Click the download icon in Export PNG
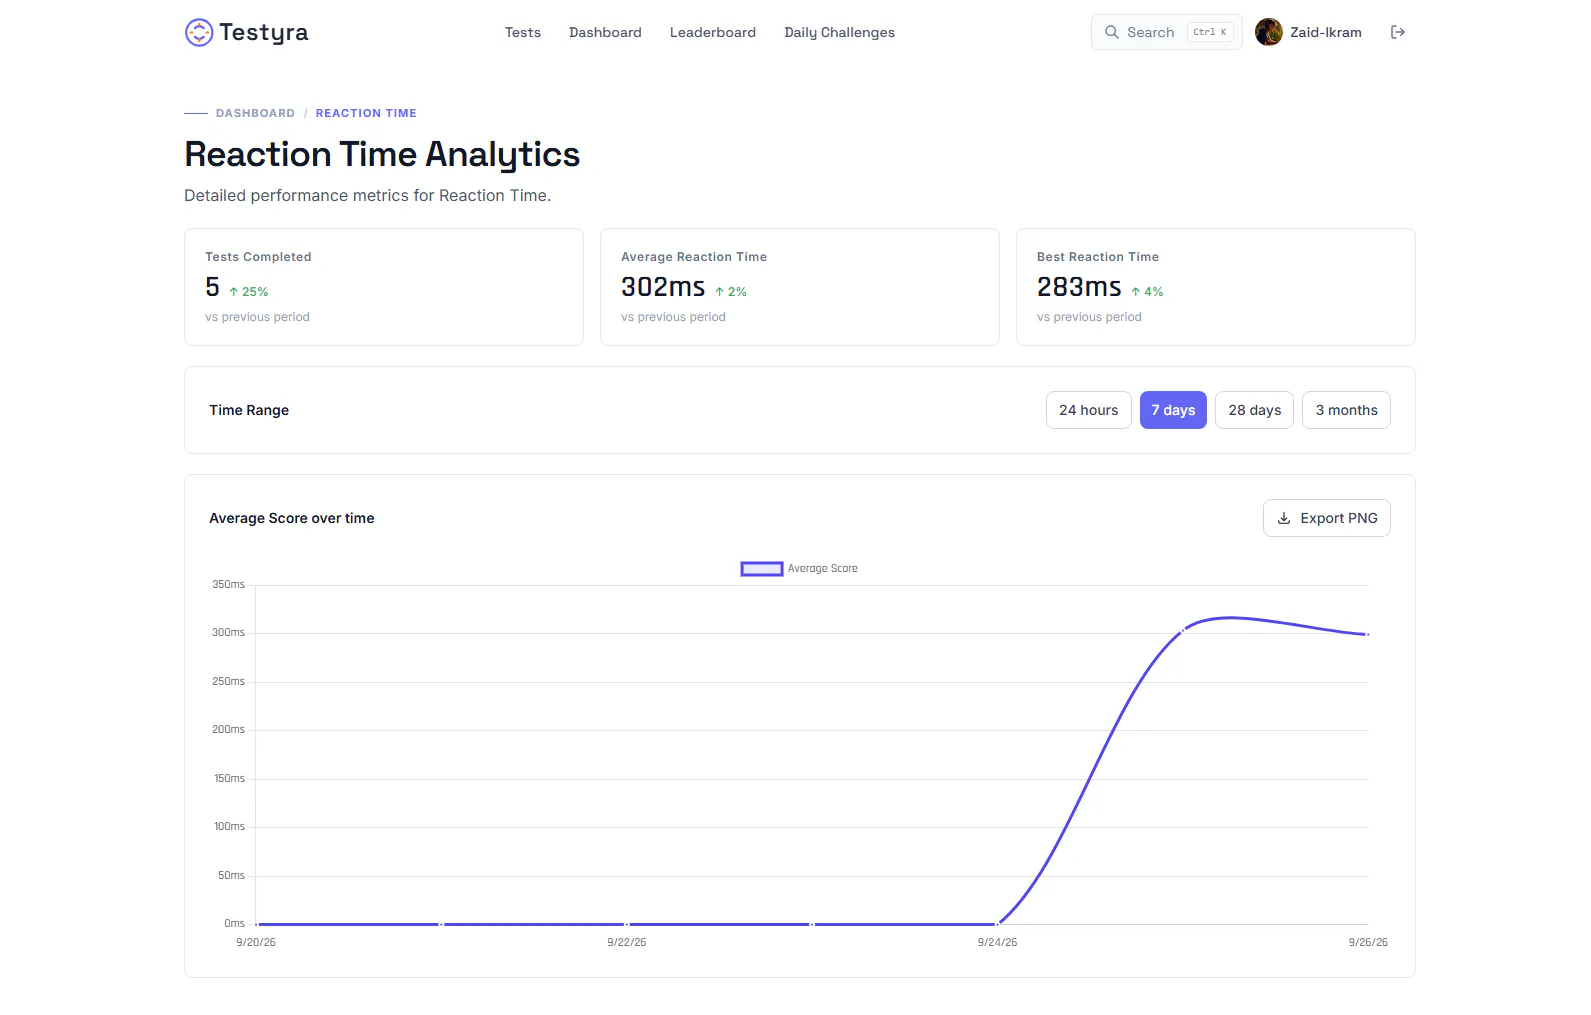The width and height of the screenshot is (1591, 1015). pos(1284,518)
